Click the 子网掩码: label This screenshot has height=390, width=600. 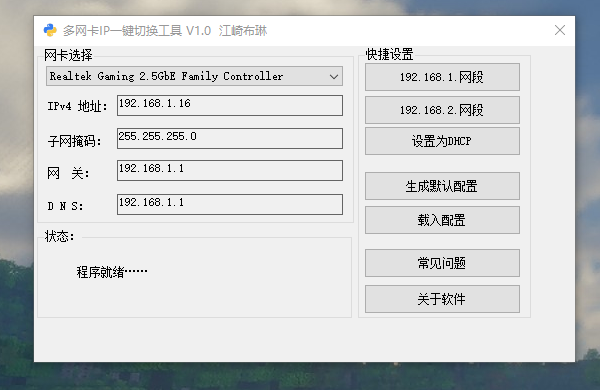click(75, 141)
